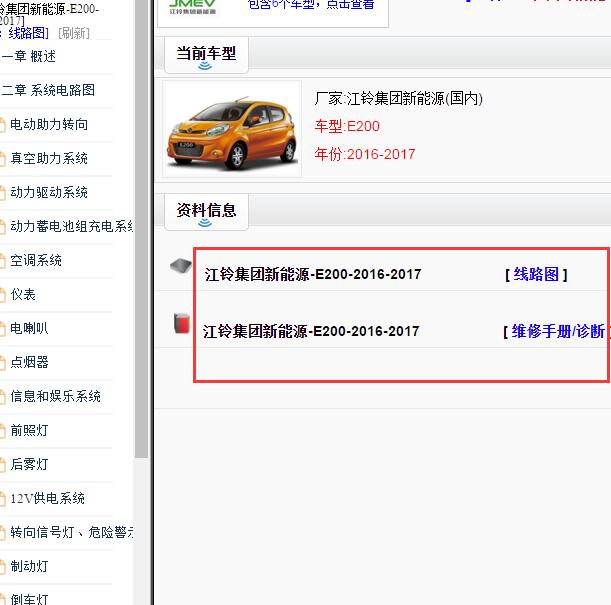This screenshot has width=611, height=605.
Task: Select 后雾灯 tree entry
Action: coord(29,464)
